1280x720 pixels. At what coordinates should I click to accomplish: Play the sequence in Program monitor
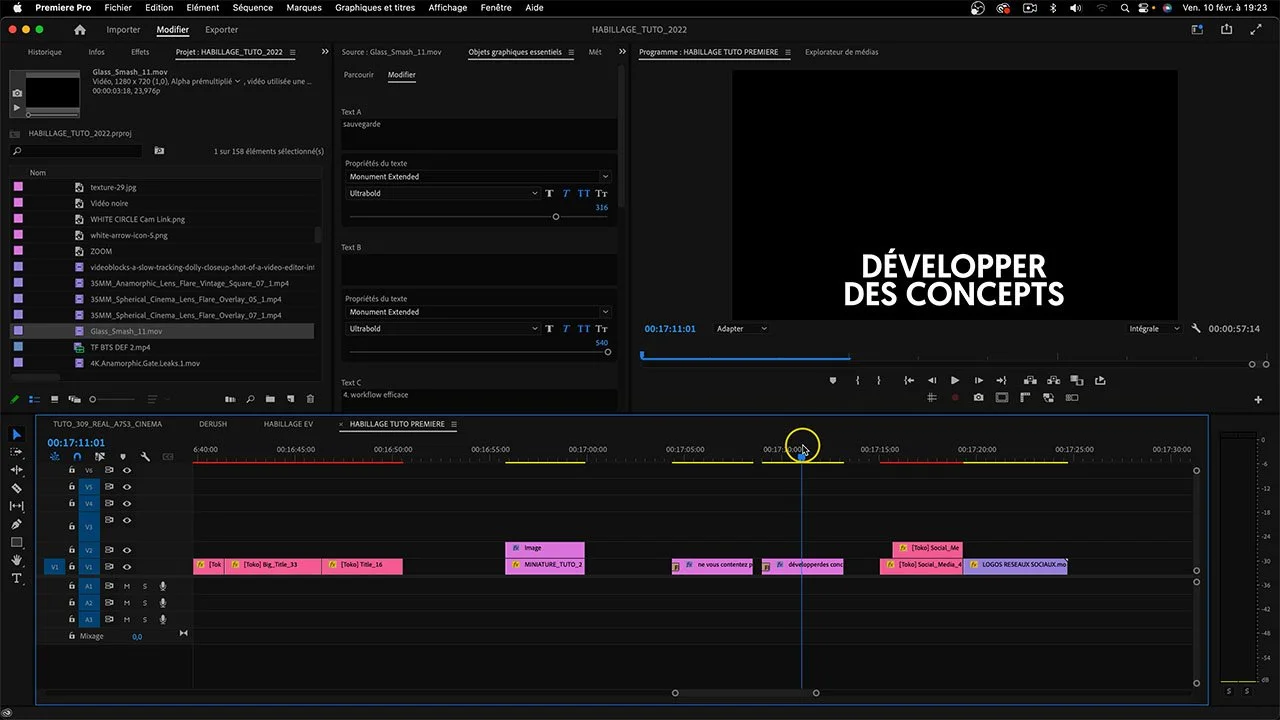click(955, 380)
